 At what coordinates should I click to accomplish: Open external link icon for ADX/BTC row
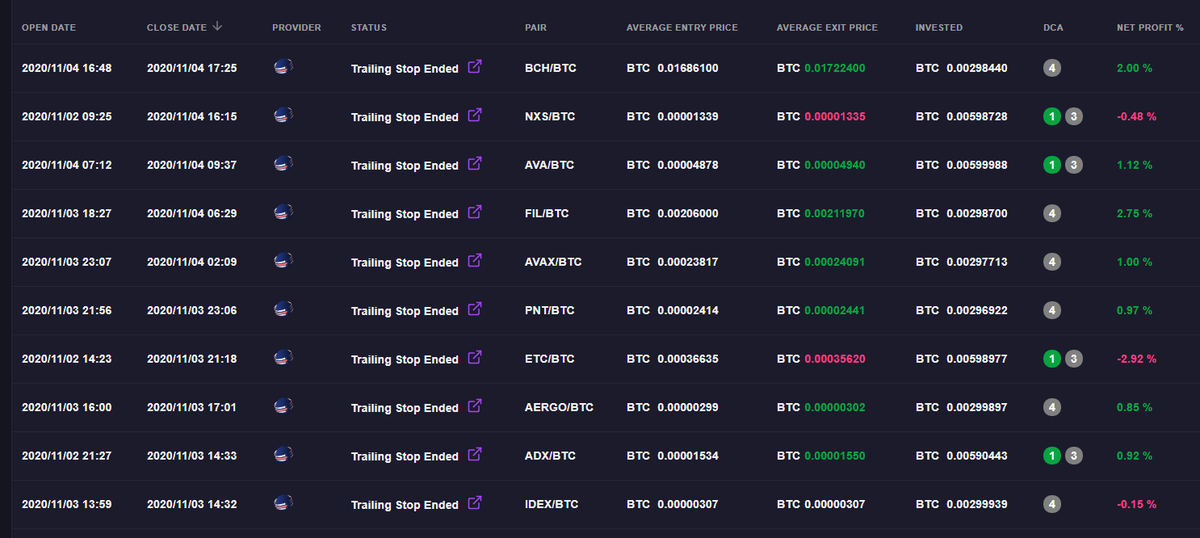pyautogui.click(x=475, y=454)
